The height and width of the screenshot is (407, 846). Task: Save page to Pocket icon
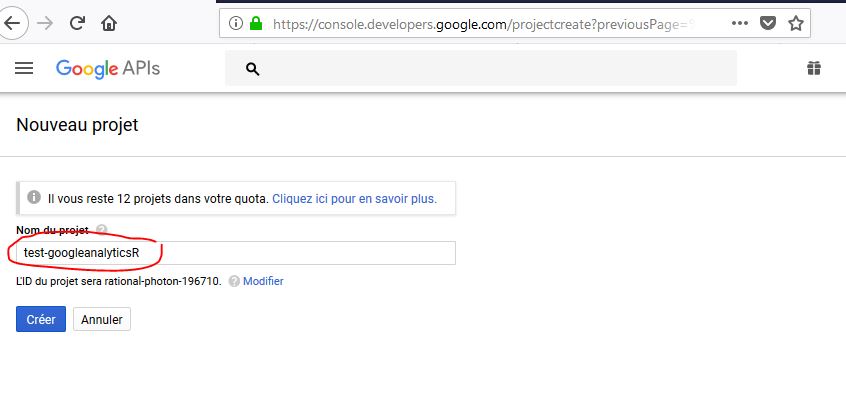pyautogui.click(x=768, y=23)
